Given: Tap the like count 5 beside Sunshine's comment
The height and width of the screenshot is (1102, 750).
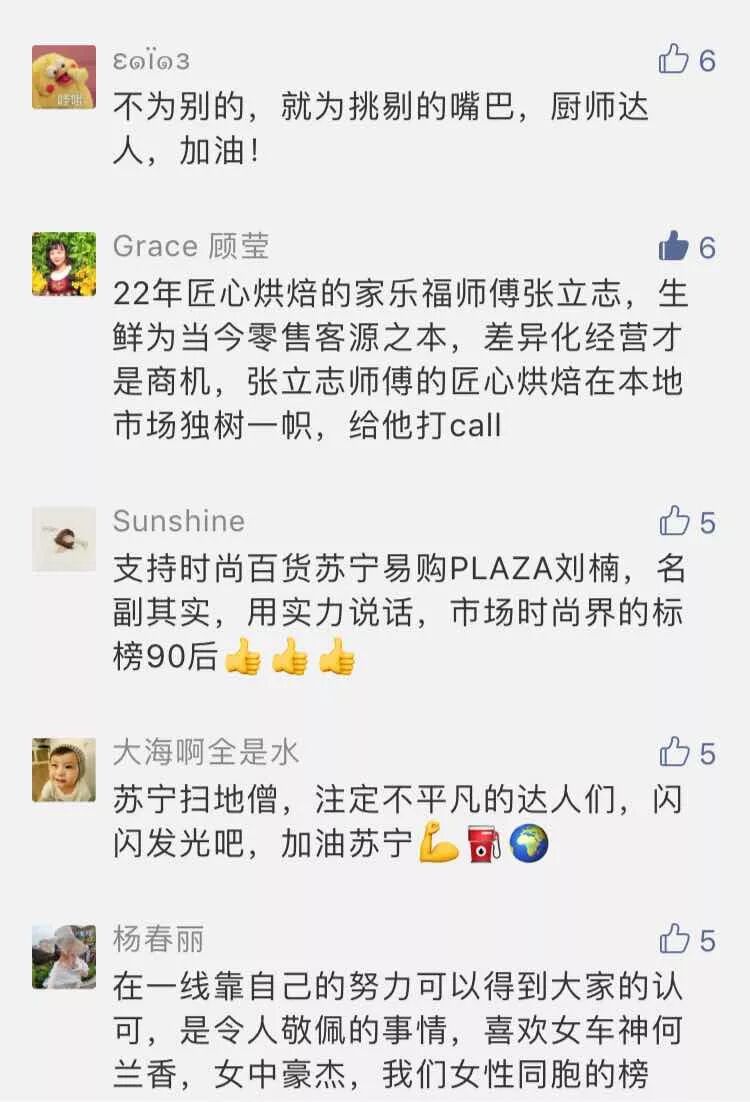Looking at the screenshot, I should 707,524.
